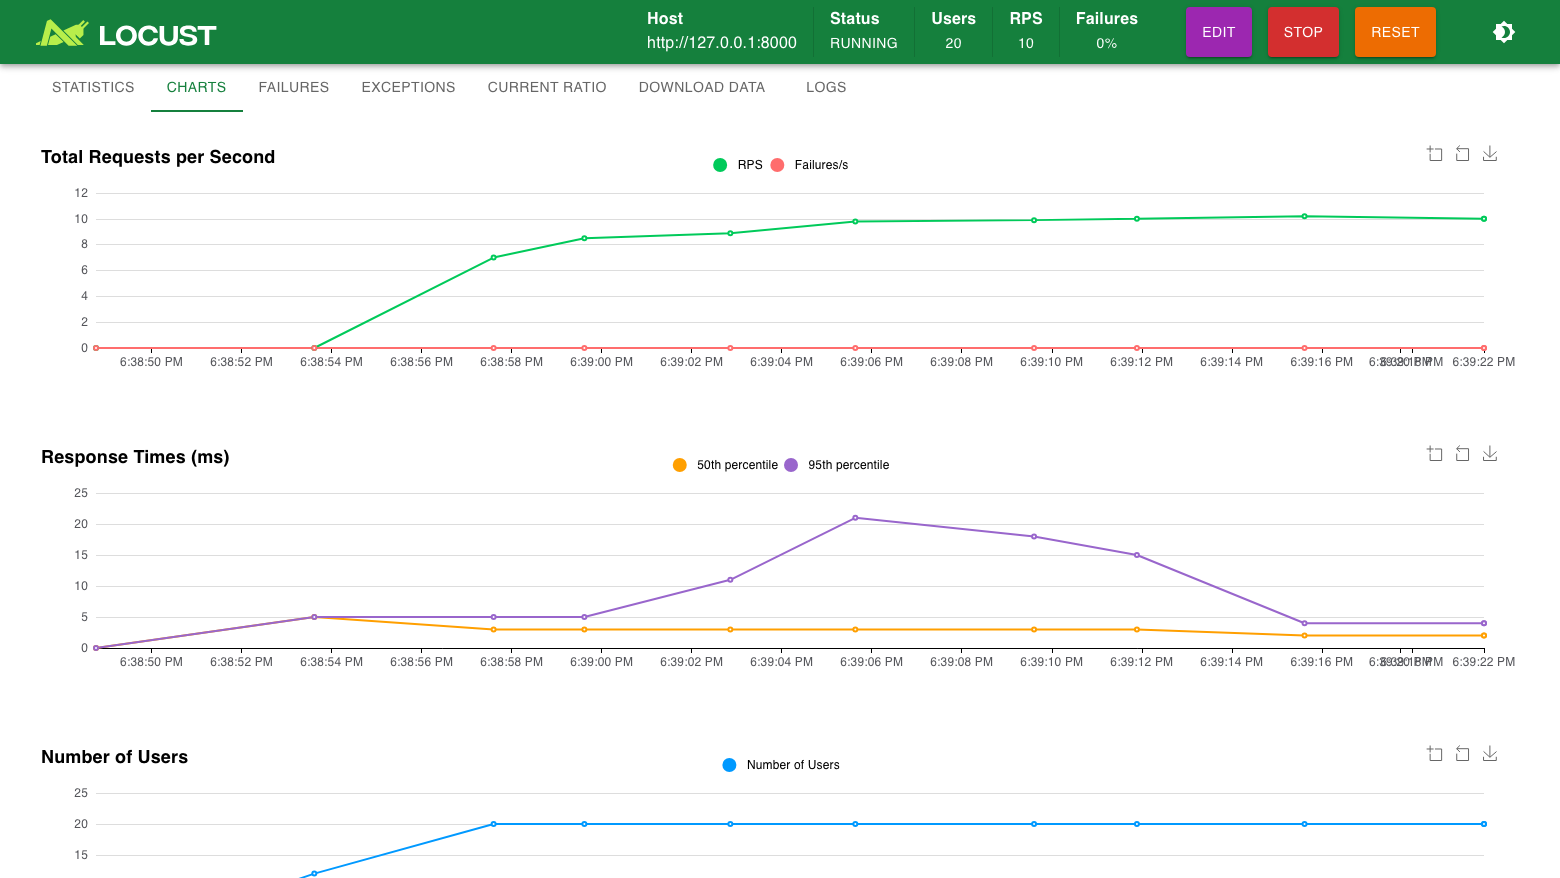Download the Response Times chart image
The height and width of the screenshot is (878, 1560).
click(x=1490, y=454)
